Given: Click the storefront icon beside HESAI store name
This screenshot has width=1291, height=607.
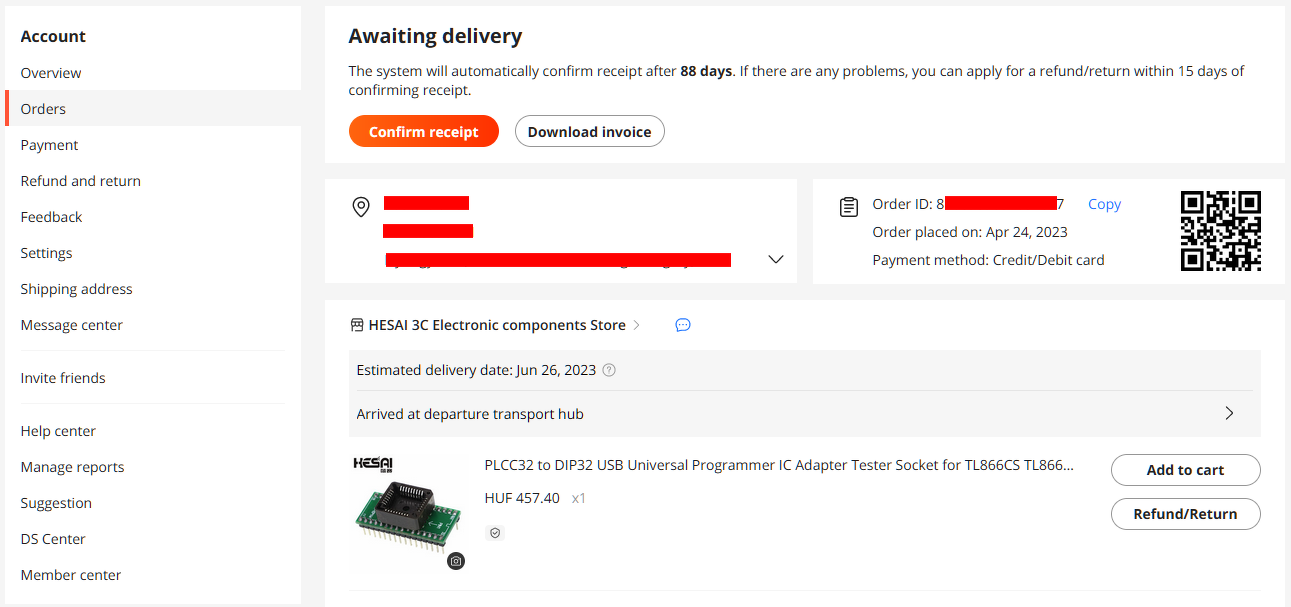Looking at the screenshot, I should 357,325.
